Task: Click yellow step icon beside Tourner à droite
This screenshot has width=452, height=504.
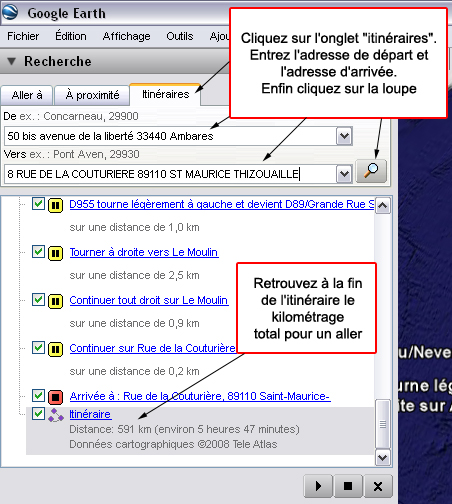Action: (x=56, y=253)
